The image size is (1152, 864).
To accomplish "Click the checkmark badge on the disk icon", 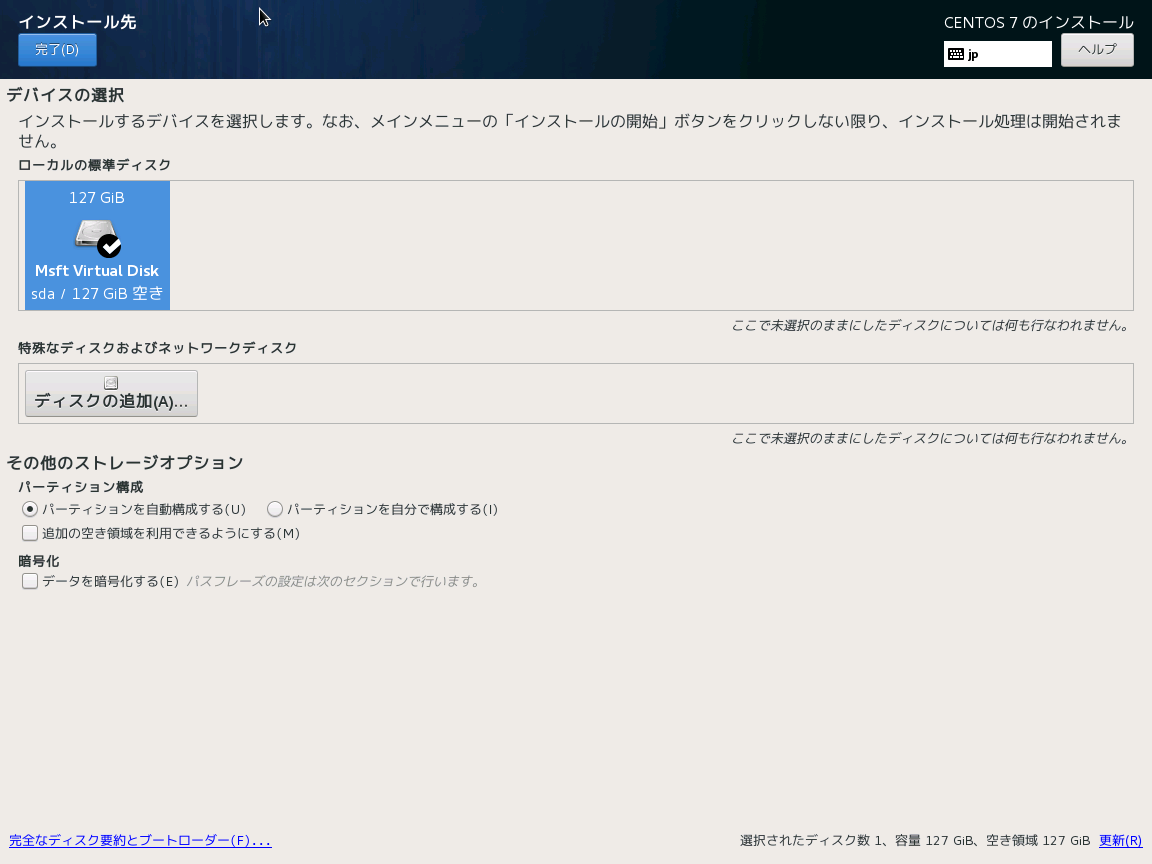I will (109, 246).
